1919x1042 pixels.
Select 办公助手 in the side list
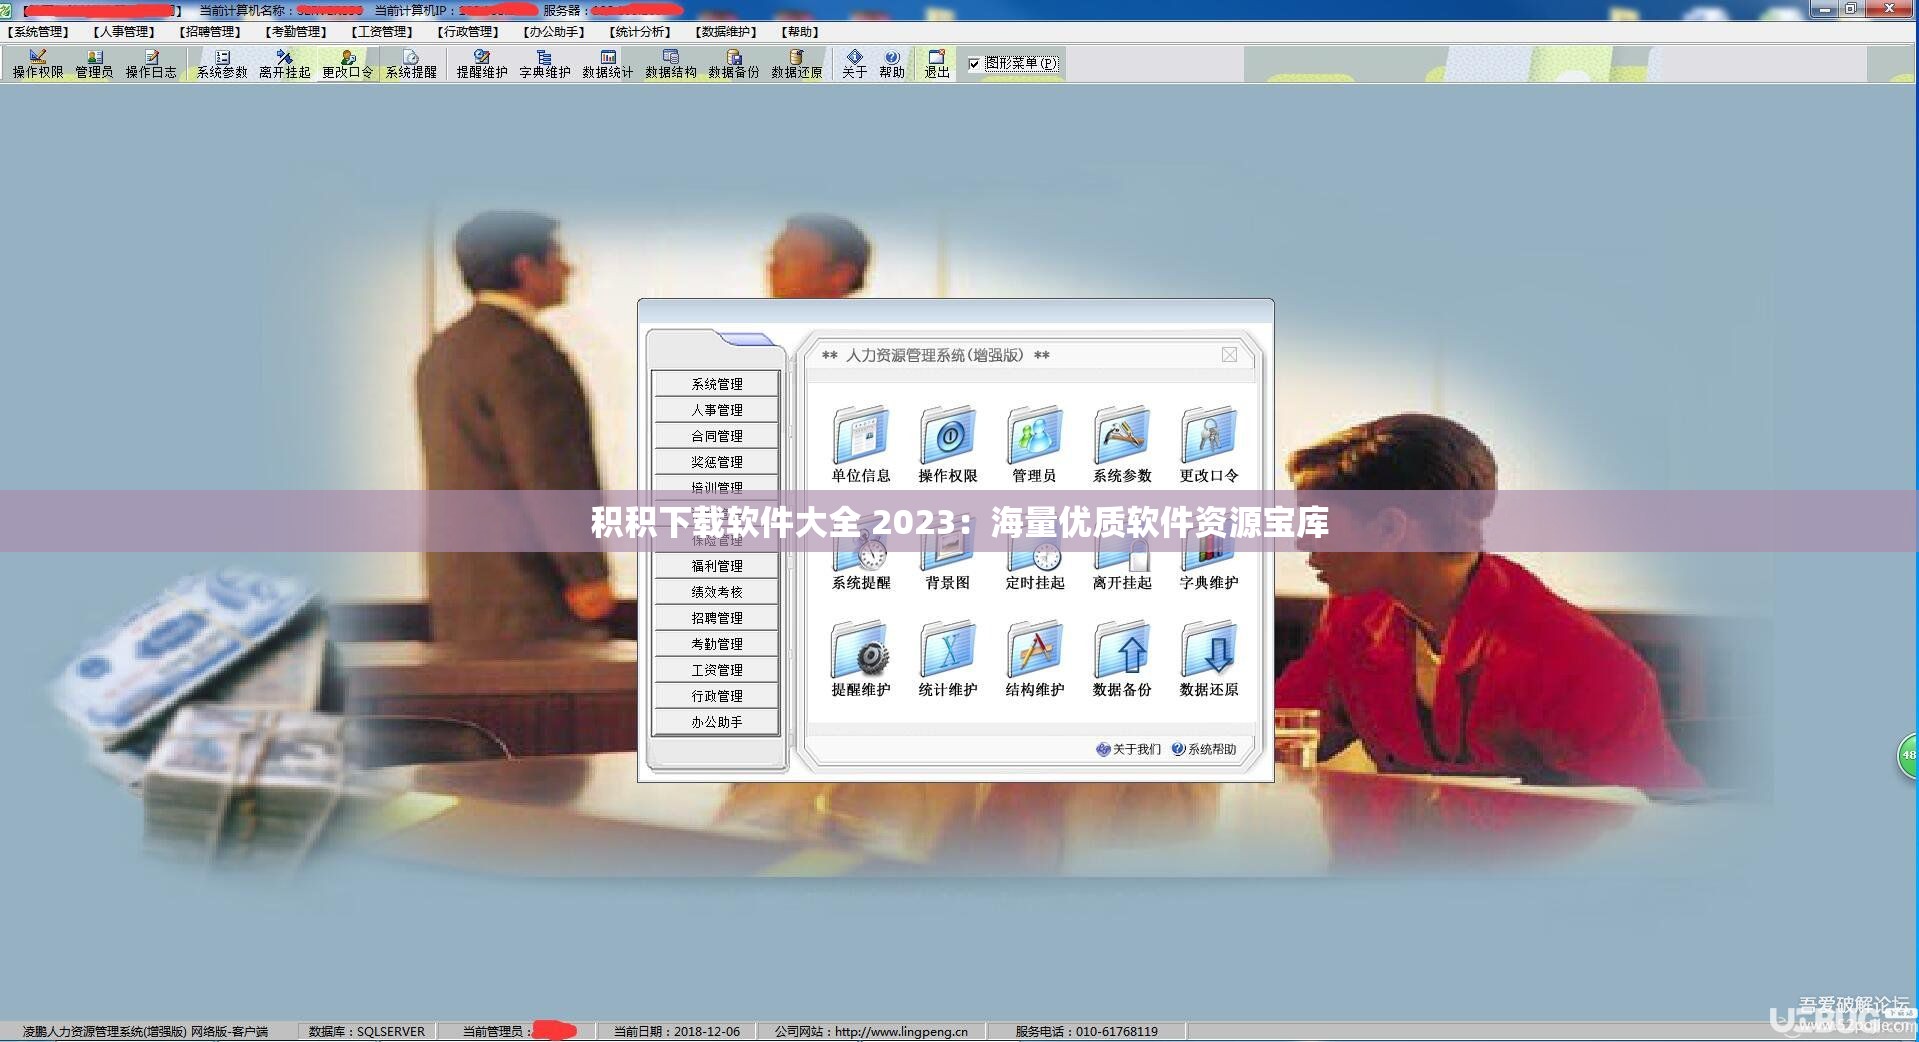716,722
